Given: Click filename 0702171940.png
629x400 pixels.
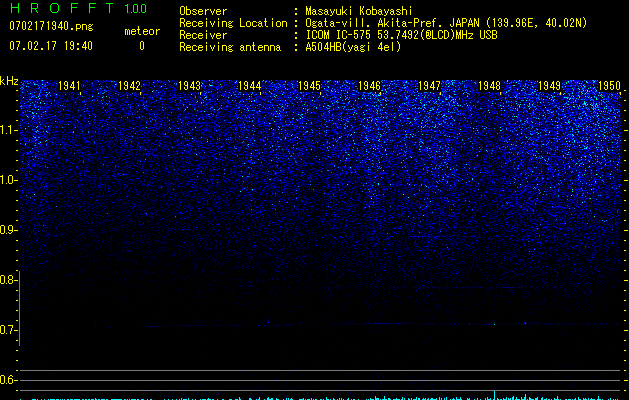Looking at the screenshot, I should 51,26.
